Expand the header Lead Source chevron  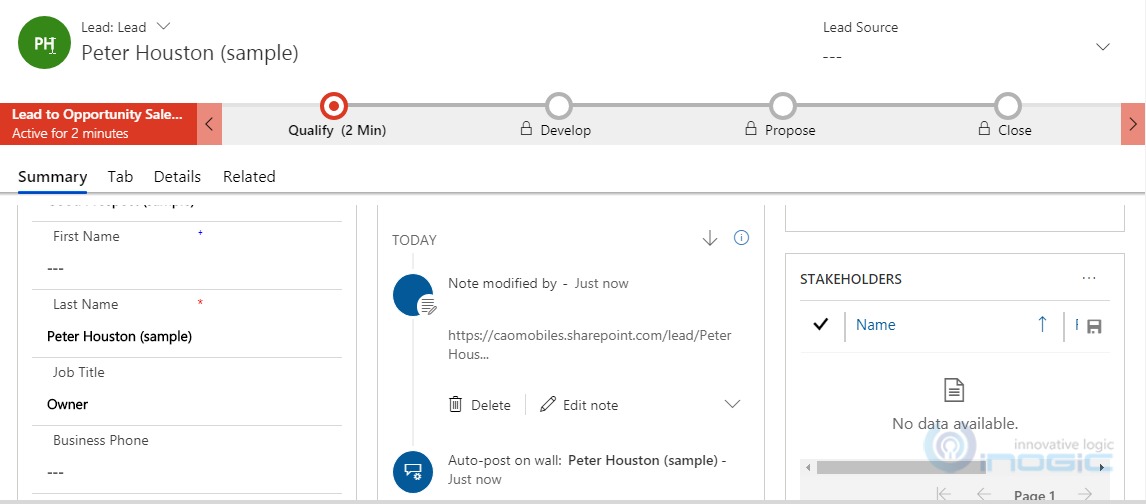(x=1103, y=47)
